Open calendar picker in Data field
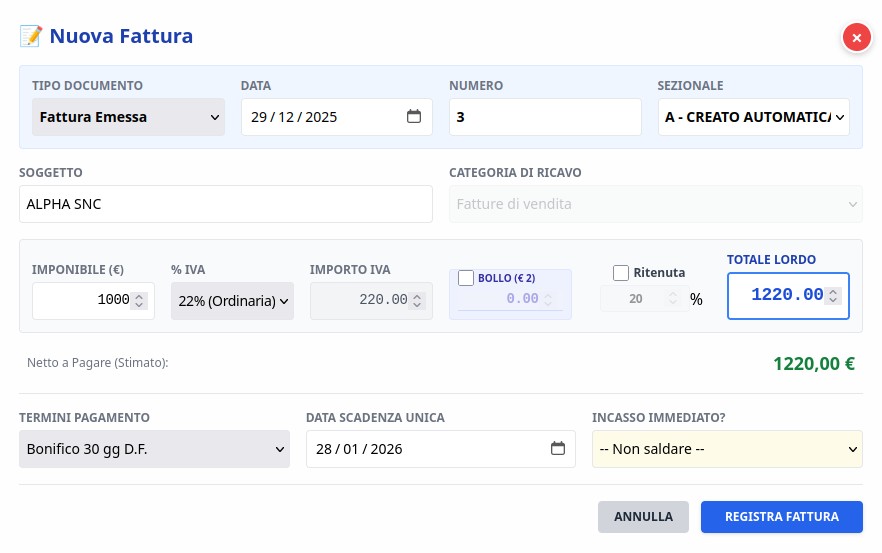 [414, 117]
